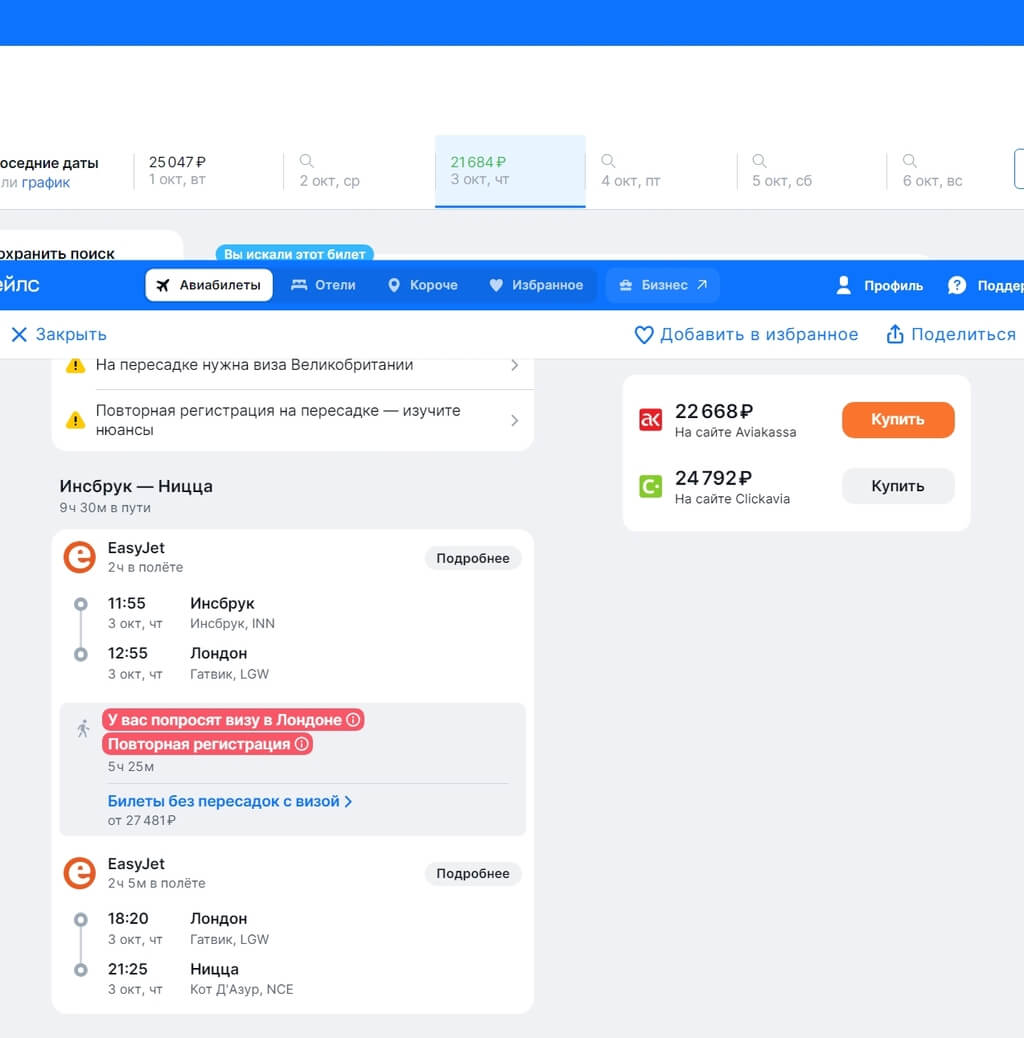This screenshot has width=1024, height=1038.
Task: Buy ticket on Aviakassa for 22 668₽
Action: [898, 420]
